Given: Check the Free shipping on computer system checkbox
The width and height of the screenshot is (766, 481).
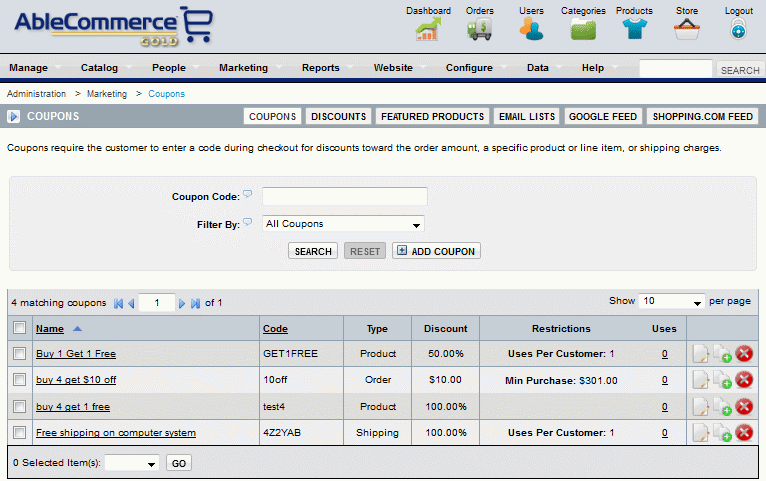Looking at the screenshot, I should (20, 432).
